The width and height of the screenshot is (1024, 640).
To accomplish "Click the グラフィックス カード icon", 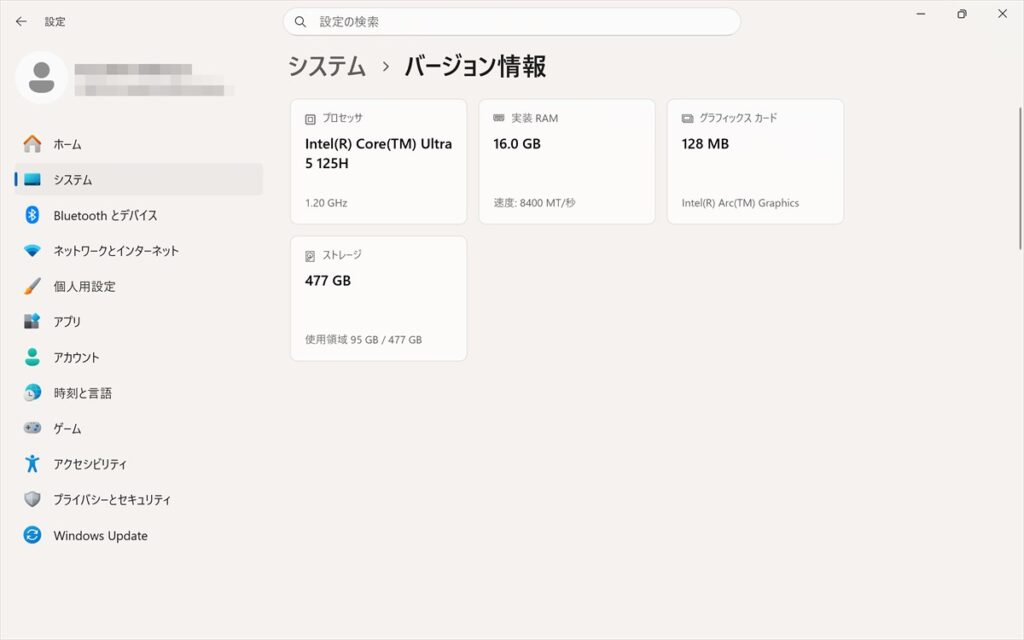I will point(687,118).
